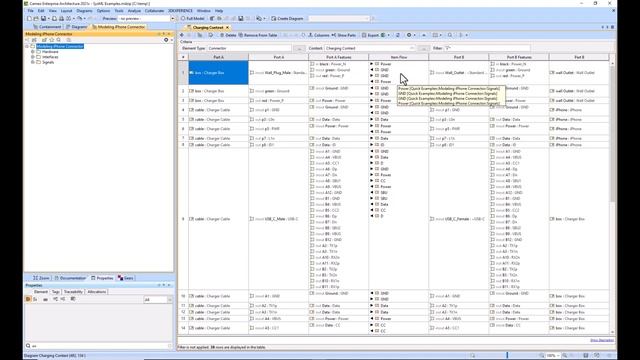Click the Port B Features column header
The height and width of the screenshot is (360, 640).
pos(519,57)
